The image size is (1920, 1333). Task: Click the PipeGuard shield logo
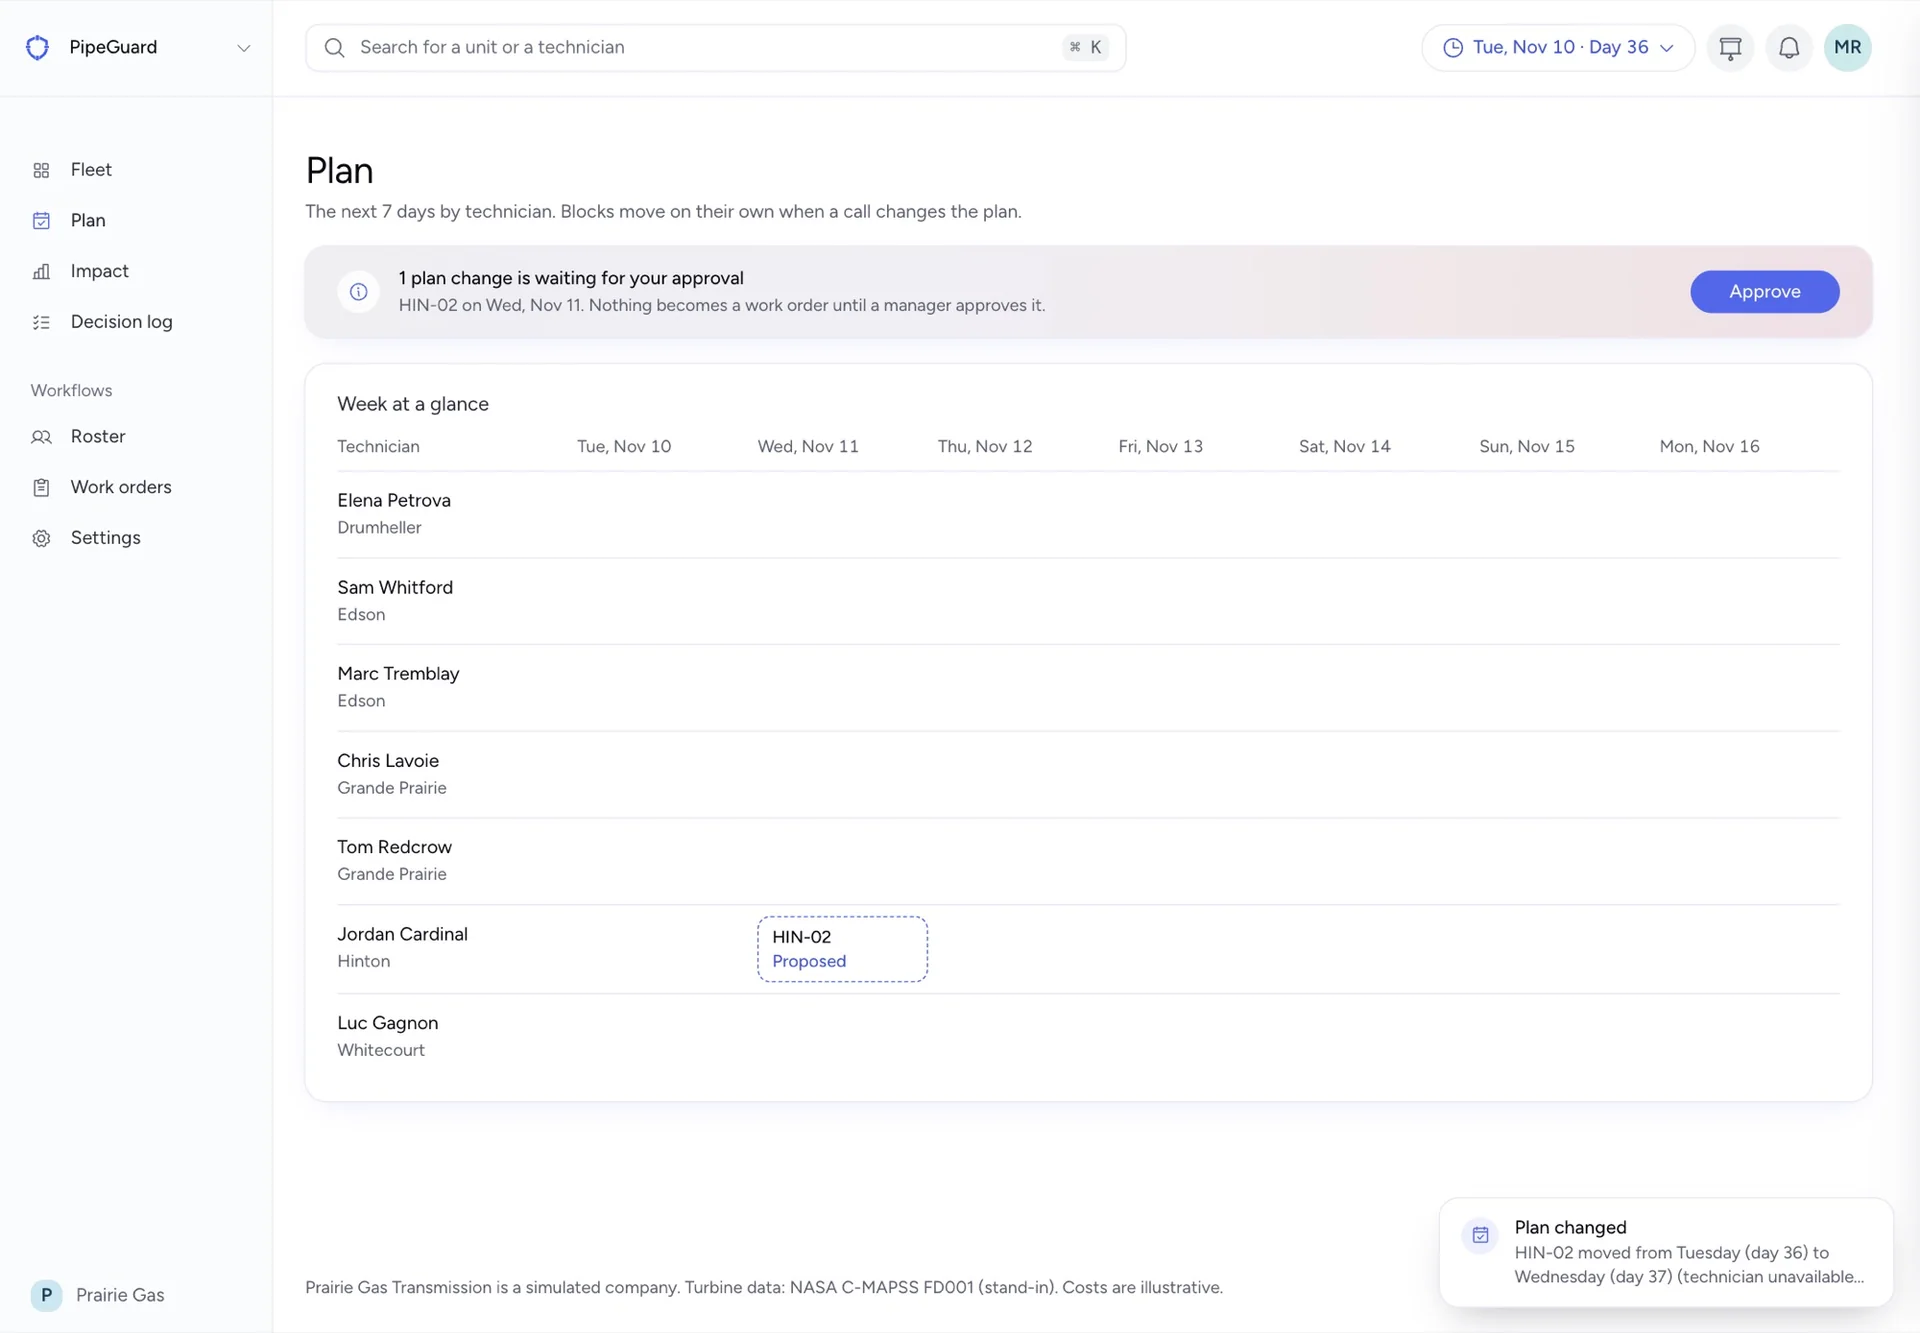point(37,47)
